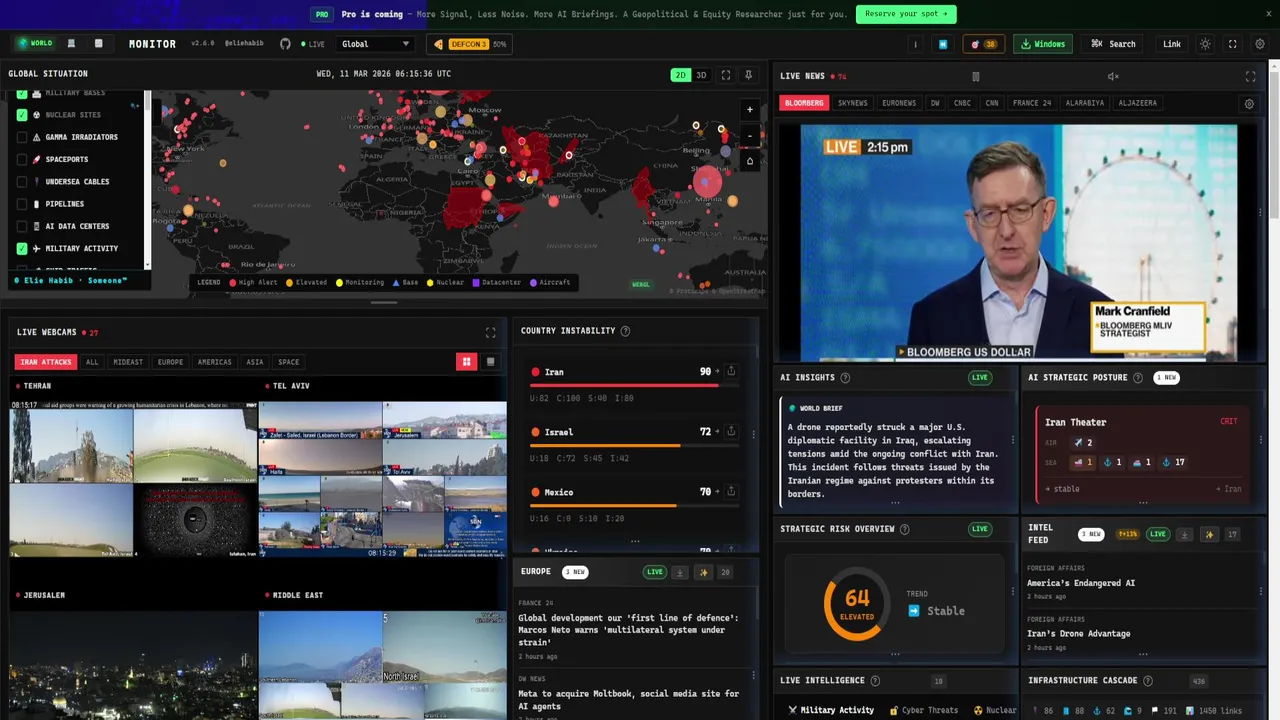The width and height of the screenshot is (1280, 720).
Task: Switch webcams to grid view
Action: click(x=466, y=362)
